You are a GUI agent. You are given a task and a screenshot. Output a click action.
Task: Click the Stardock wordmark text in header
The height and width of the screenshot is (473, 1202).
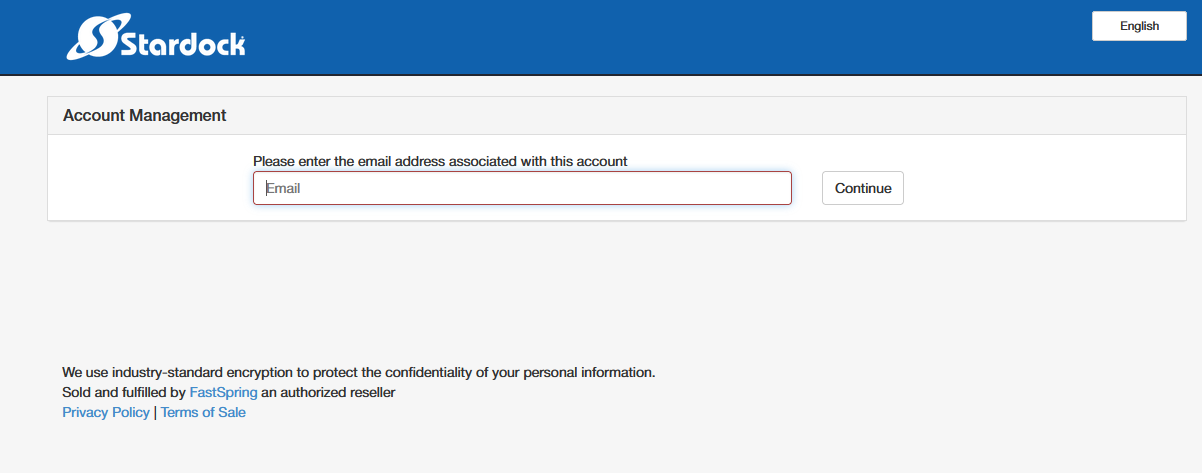(182, 44)
